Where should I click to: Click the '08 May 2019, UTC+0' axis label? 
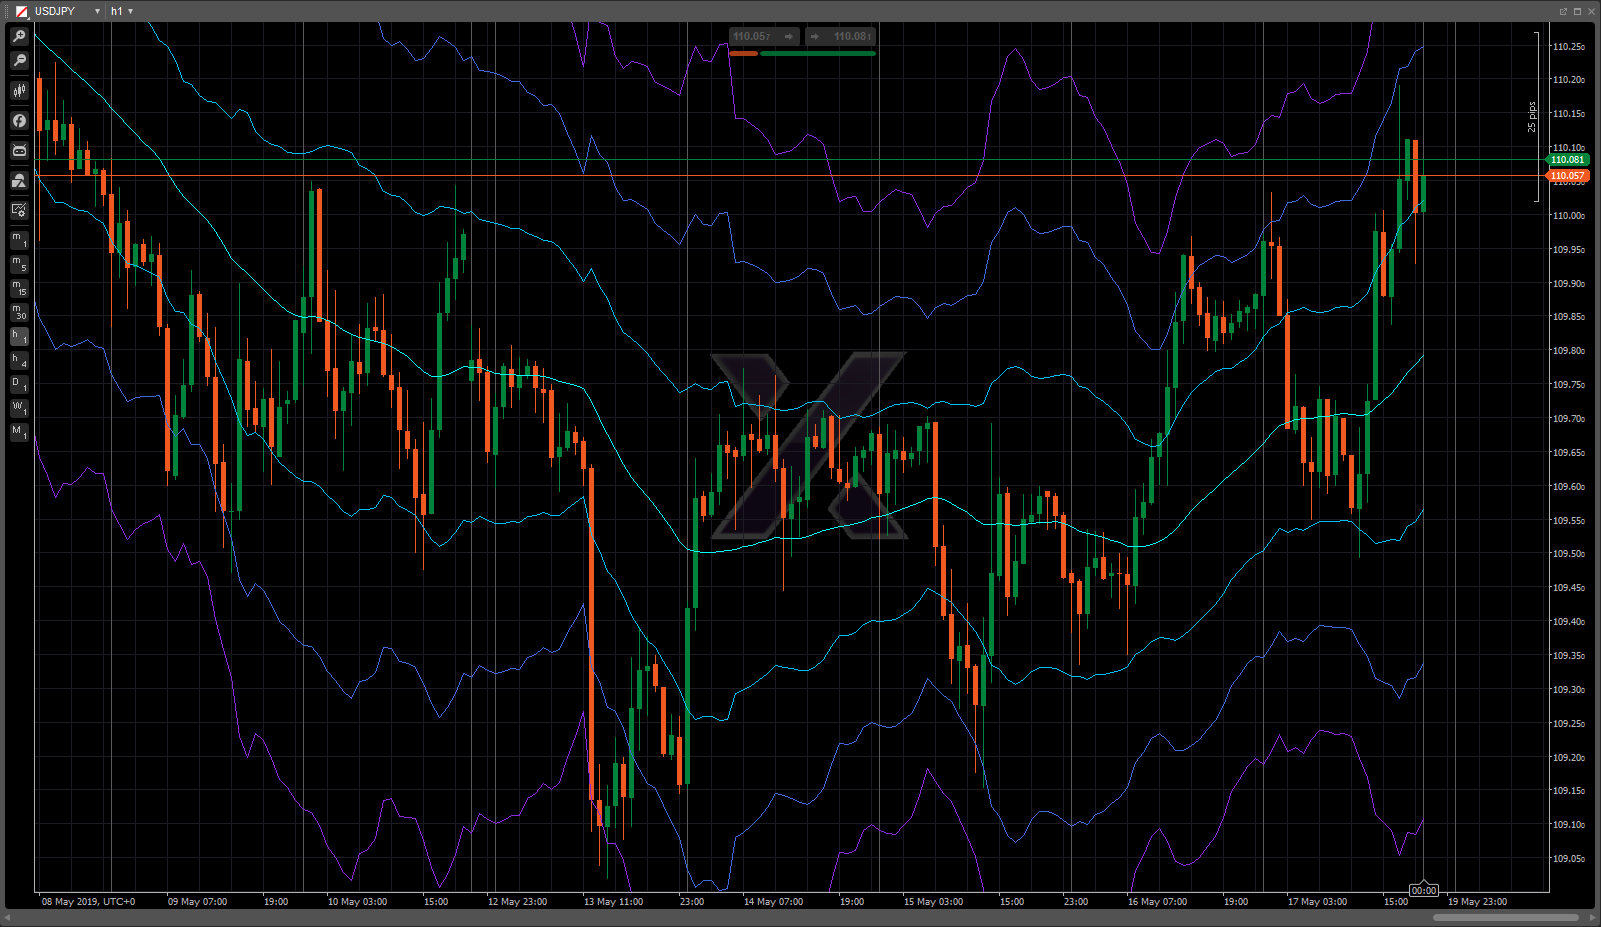click(88, 902)
